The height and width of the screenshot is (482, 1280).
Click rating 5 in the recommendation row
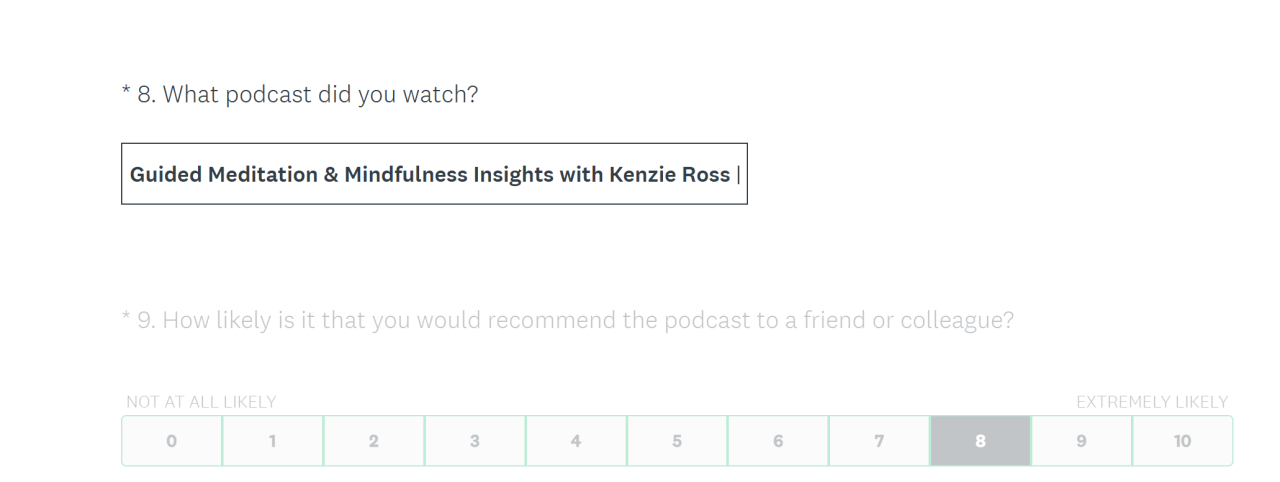coord(677,441)
